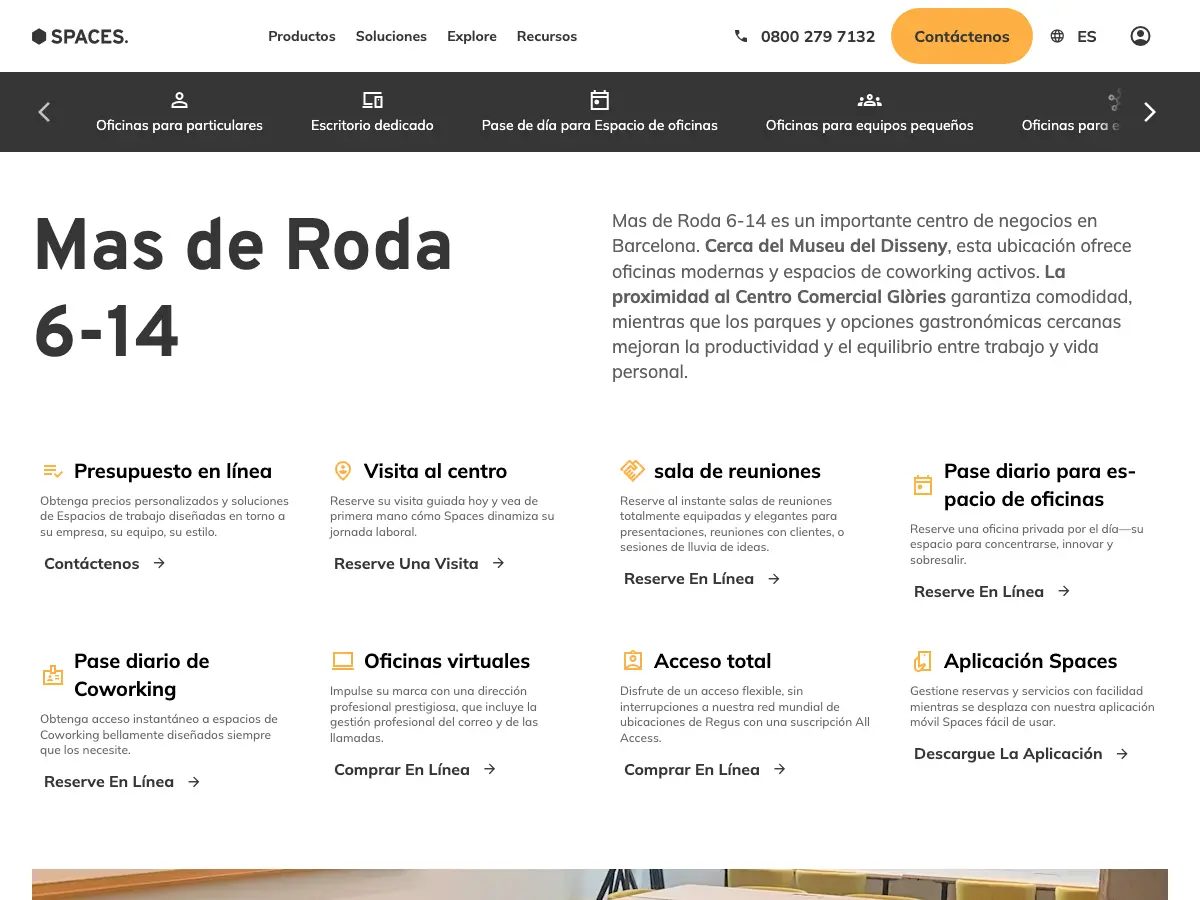Select Pase de día para Espacio de oficinas

(x=600, y=125)
